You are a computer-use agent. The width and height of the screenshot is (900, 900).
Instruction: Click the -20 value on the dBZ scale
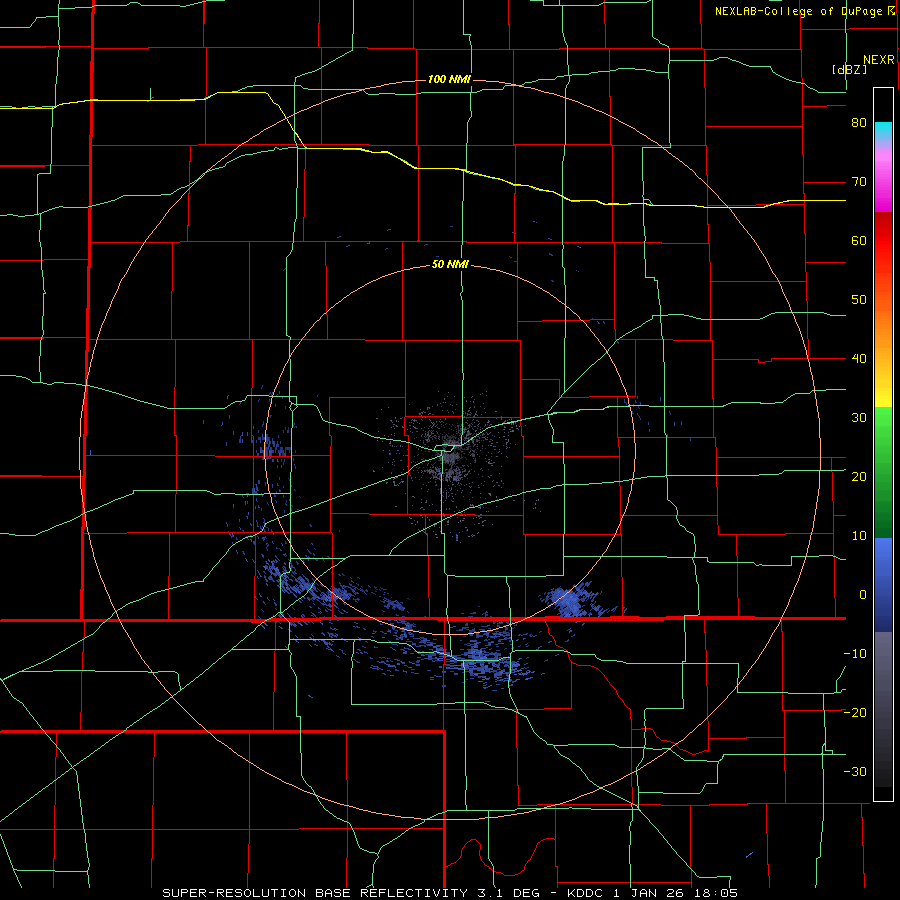point(855,713)
